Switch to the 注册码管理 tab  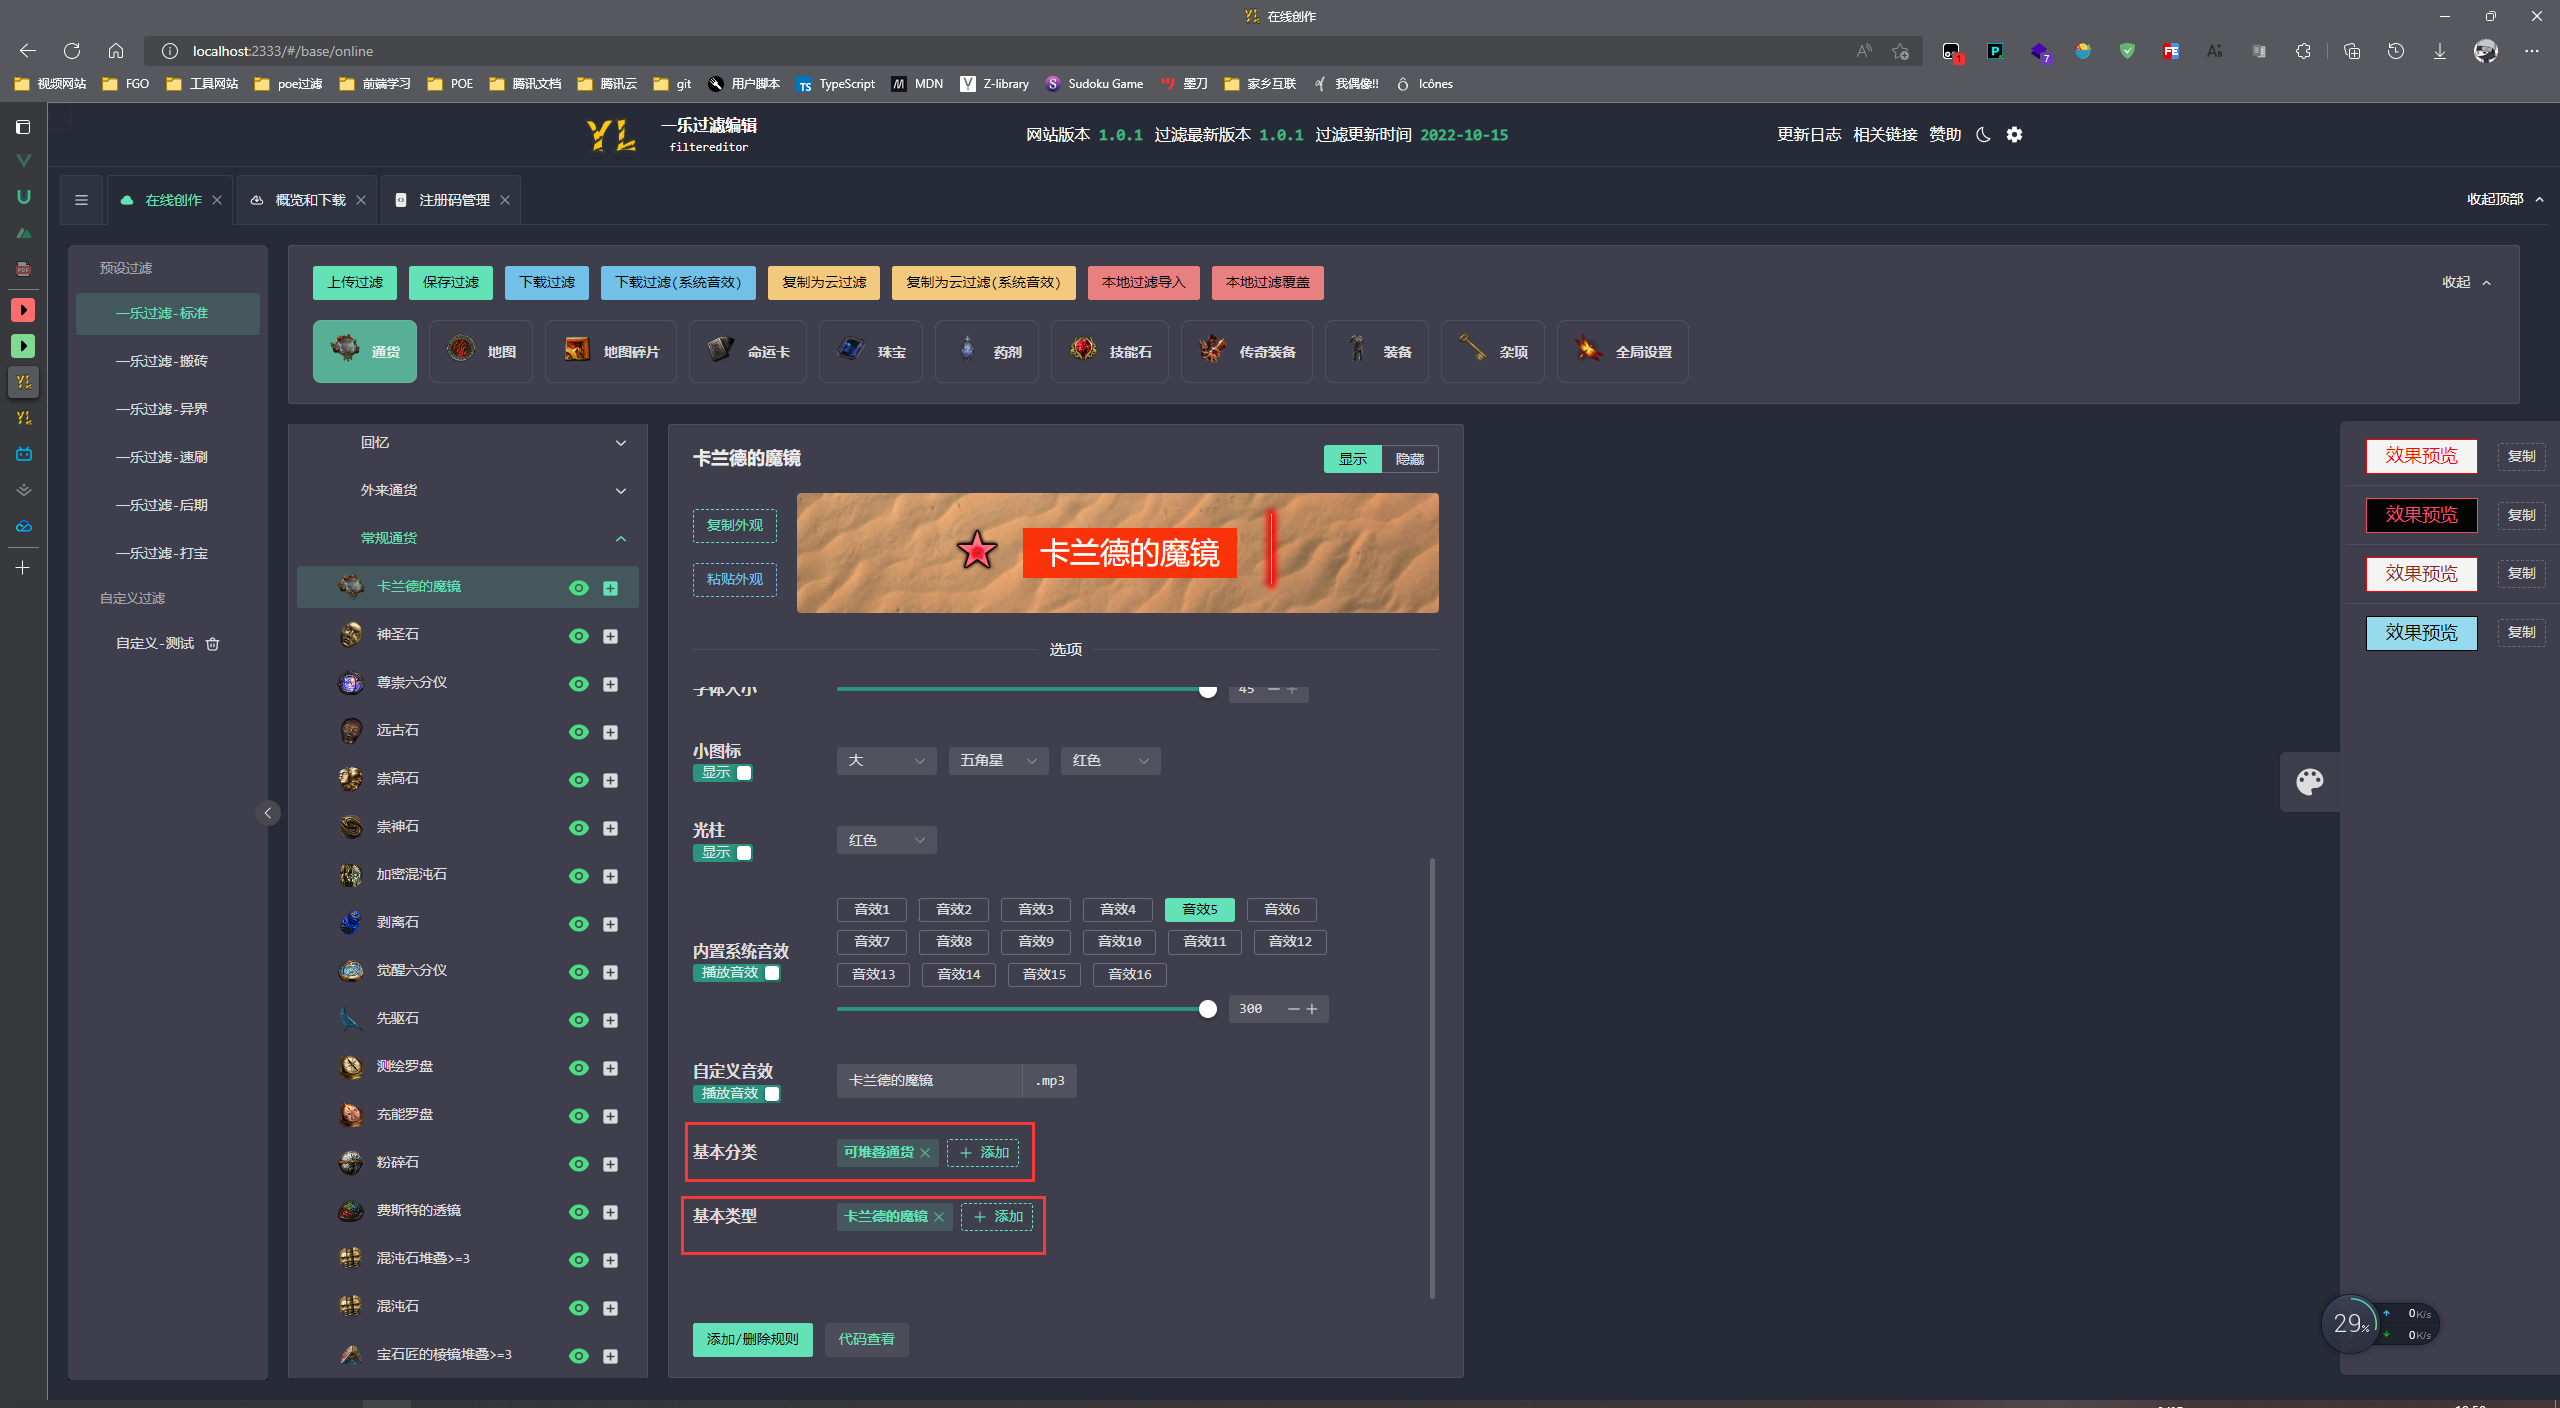(x=454, y=200)
